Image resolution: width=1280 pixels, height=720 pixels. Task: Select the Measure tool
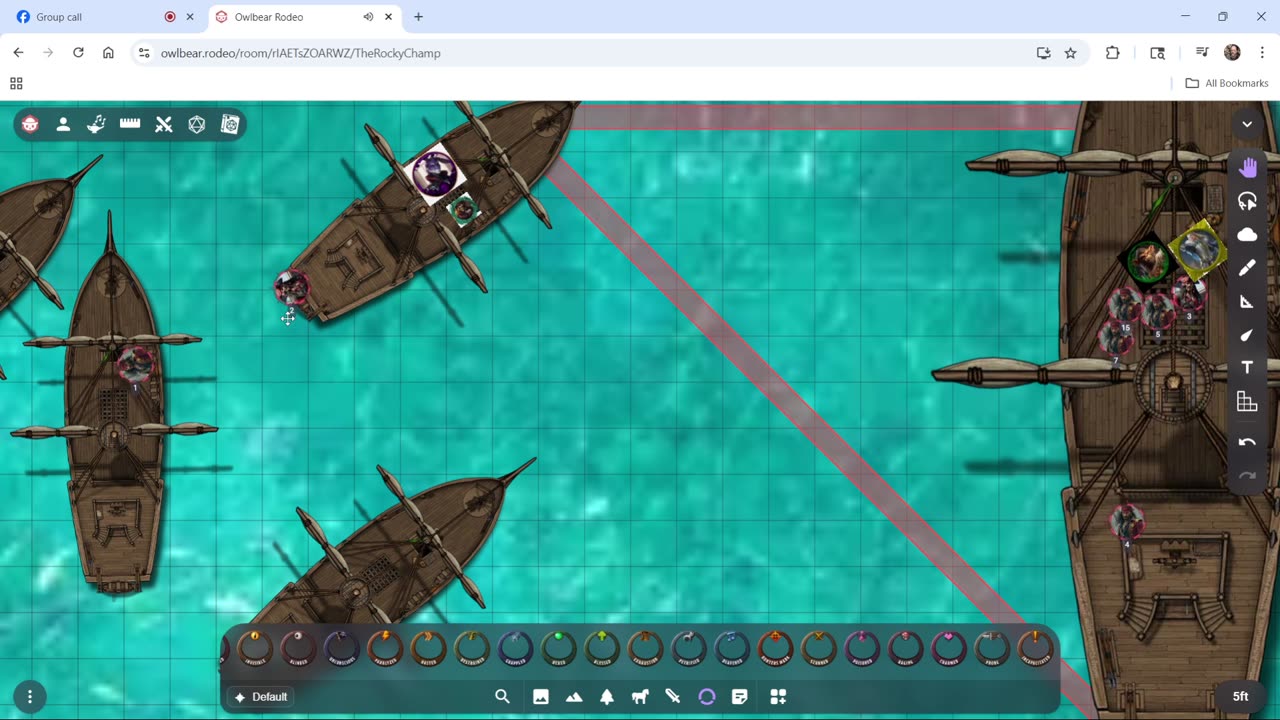click(1247, 301)
